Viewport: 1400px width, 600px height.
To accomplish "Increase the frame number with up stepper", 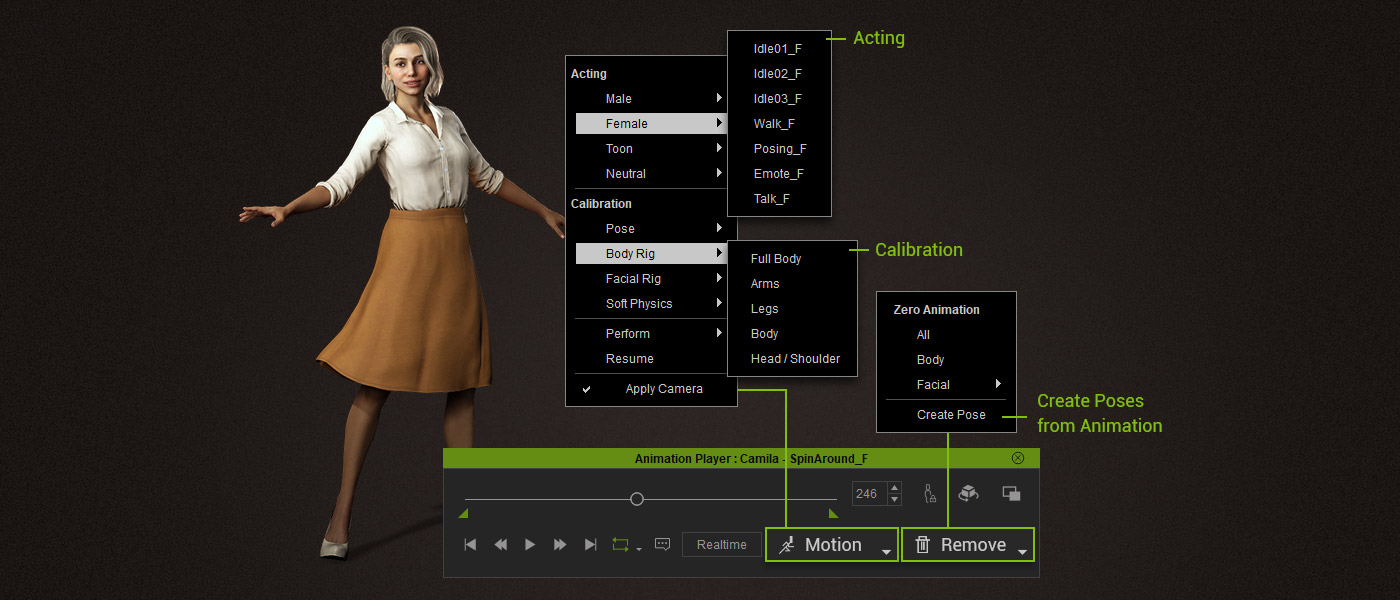I will 894,488.
